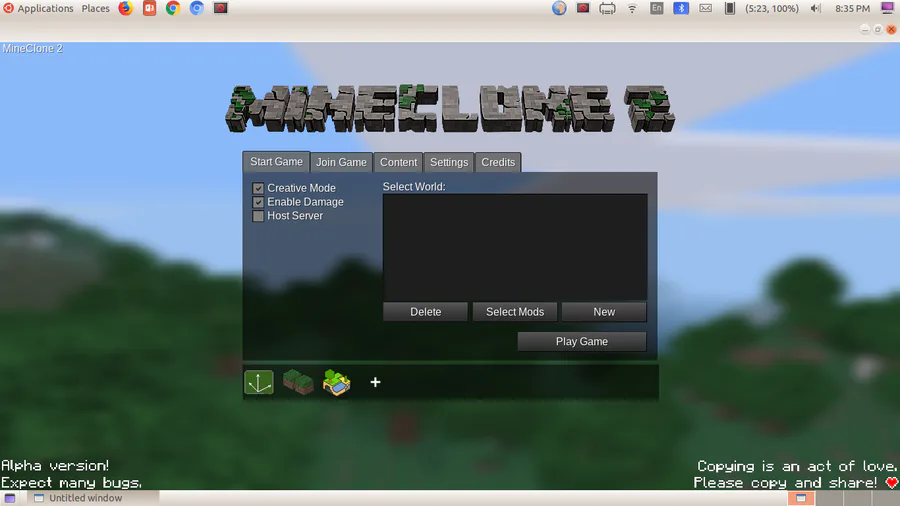900x506 pixels.
Task: Open the En input language indicator
Action: click(657, 8)
